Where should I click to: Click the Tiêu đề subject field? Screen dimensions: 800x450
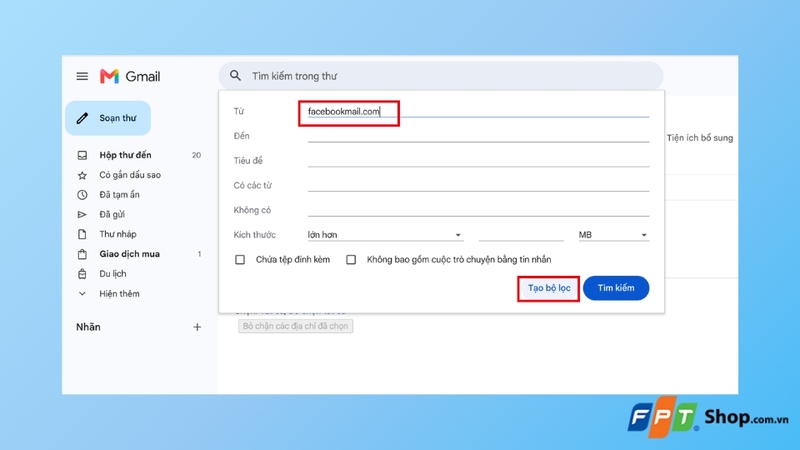478,161
